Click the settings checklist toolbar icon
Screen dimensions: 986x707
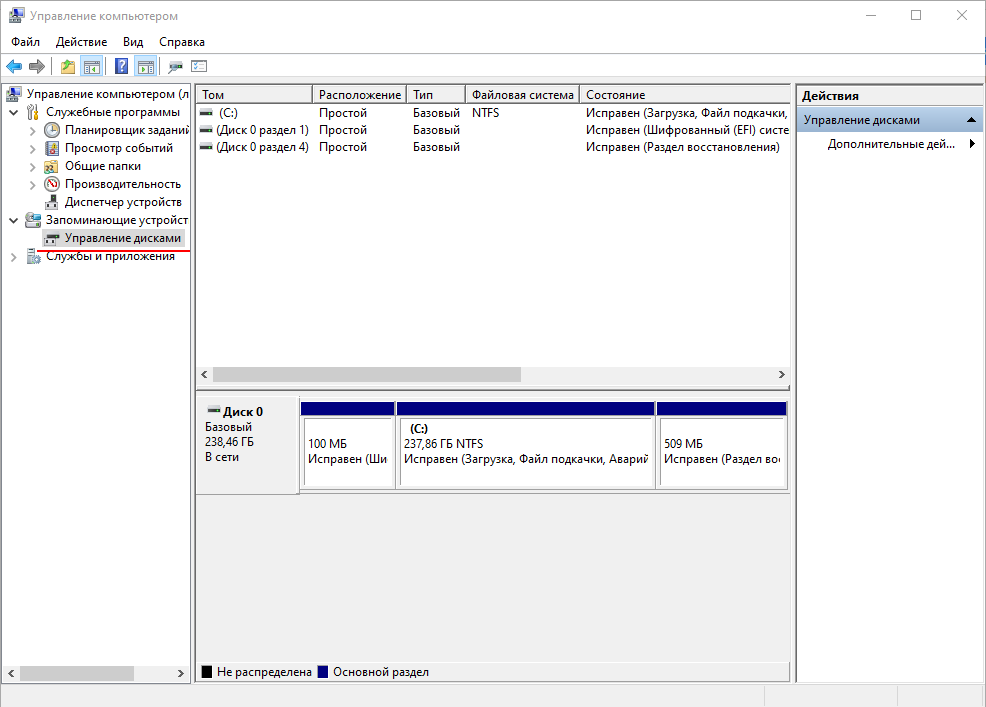[x=199, y=66]
